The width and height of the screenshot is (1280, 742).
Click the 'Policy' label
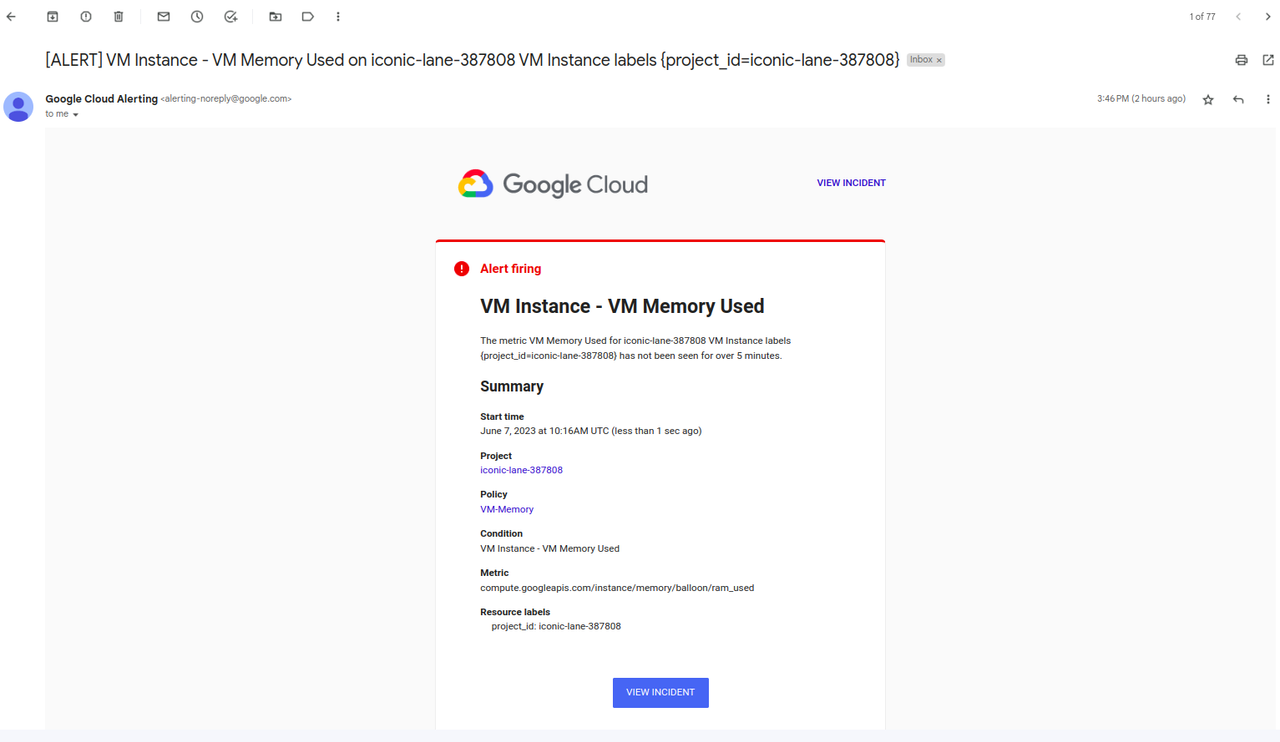click(494, 495)
